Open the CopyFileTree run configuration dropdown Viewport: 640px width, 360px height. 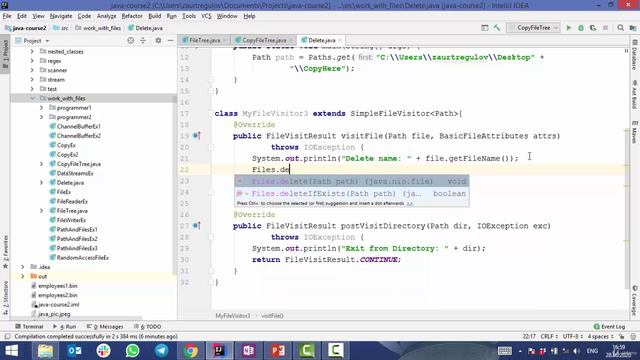coord(533,28)
